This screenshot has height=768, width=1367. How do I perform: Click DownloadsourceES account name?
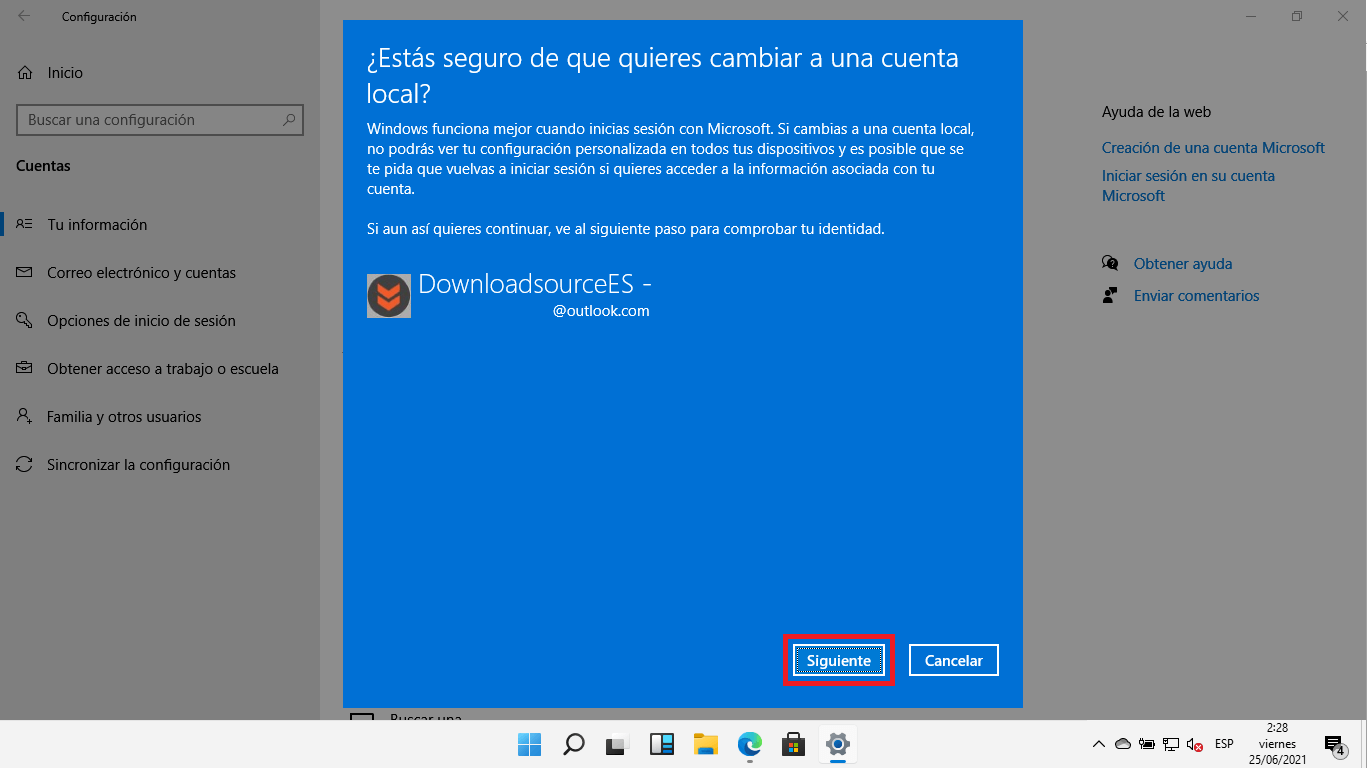click(x=535, y=284)
